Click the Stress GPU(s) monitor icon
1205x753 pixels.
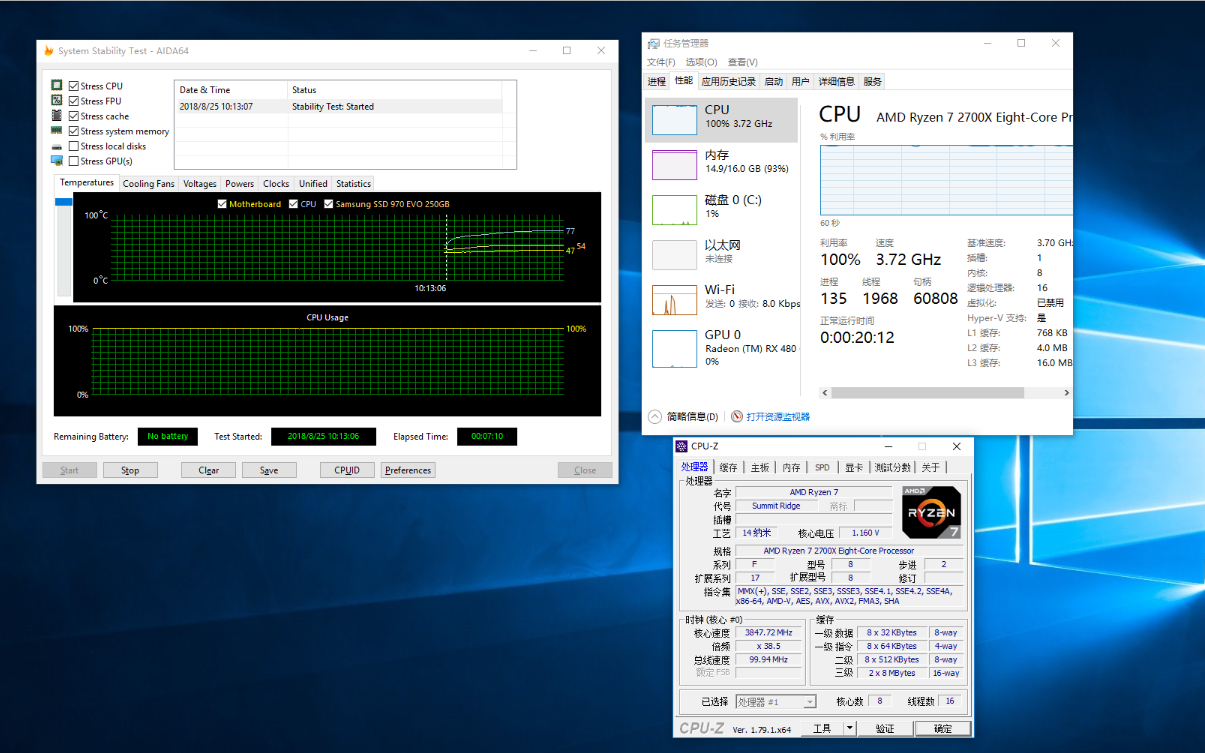click(57, 161)
